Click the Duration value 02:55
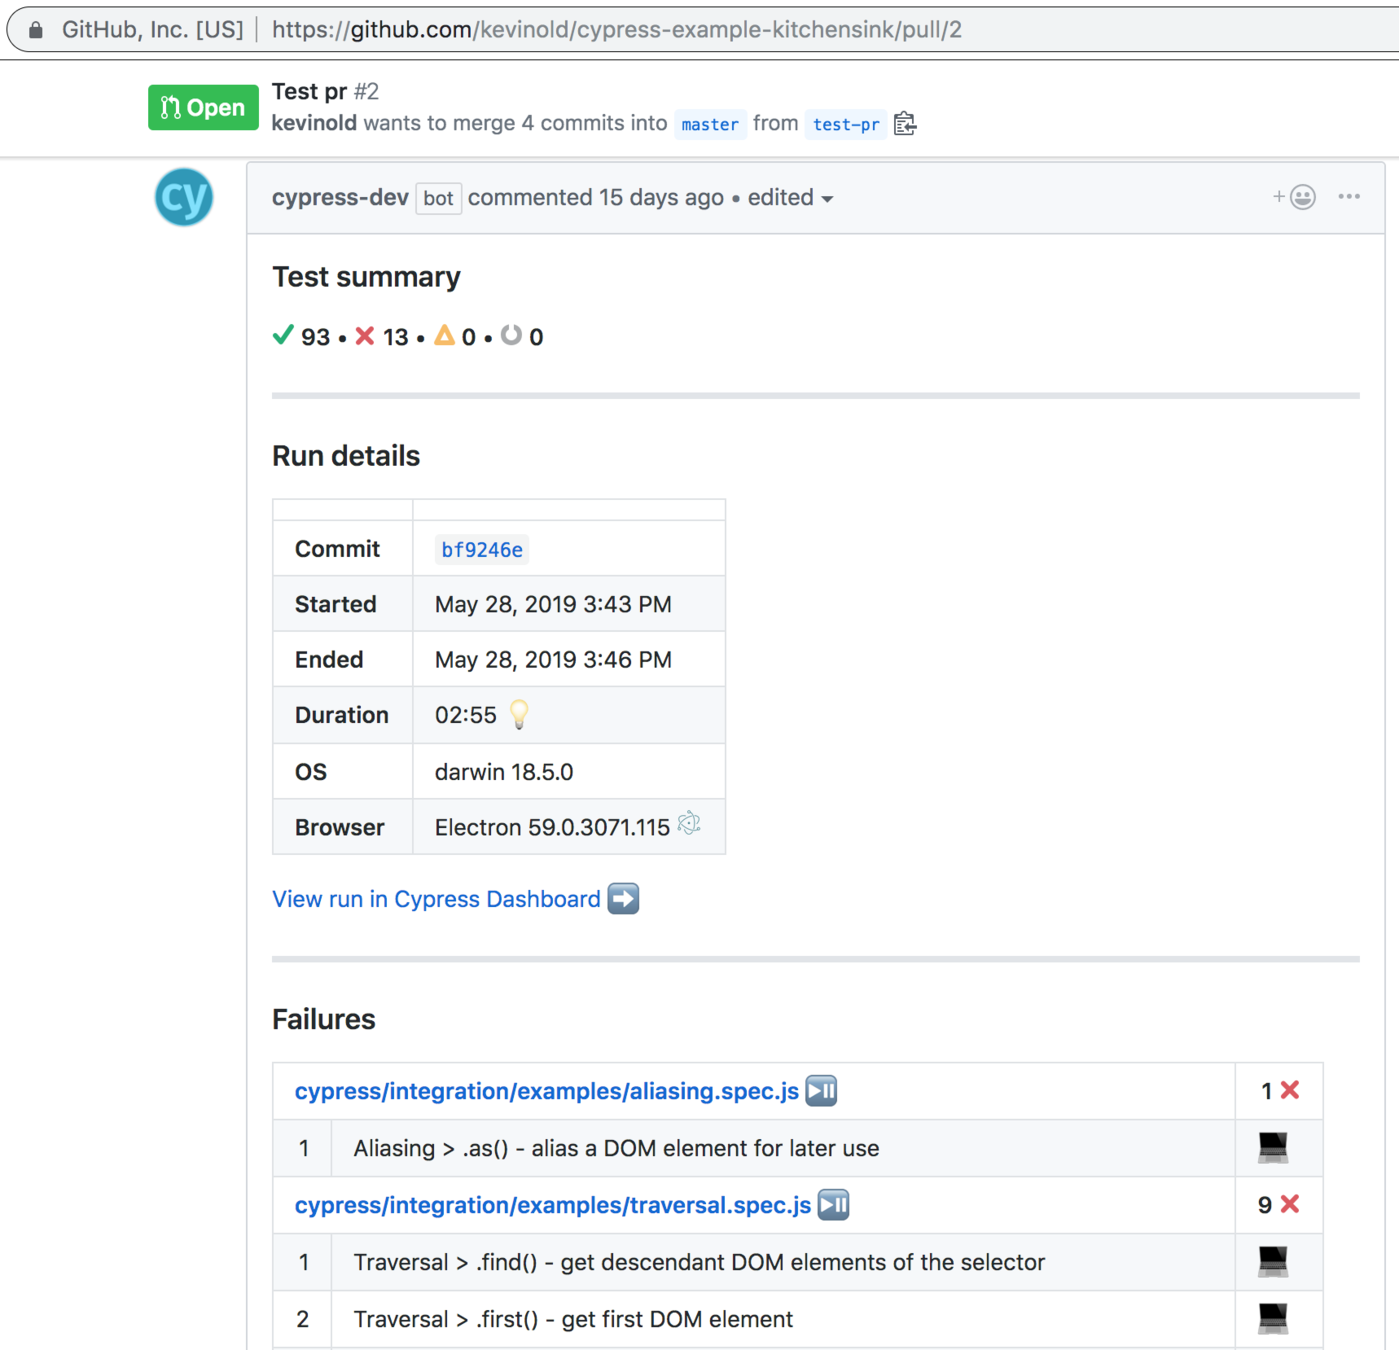This screenshot has height=1350, width=1399. point(466,715)
